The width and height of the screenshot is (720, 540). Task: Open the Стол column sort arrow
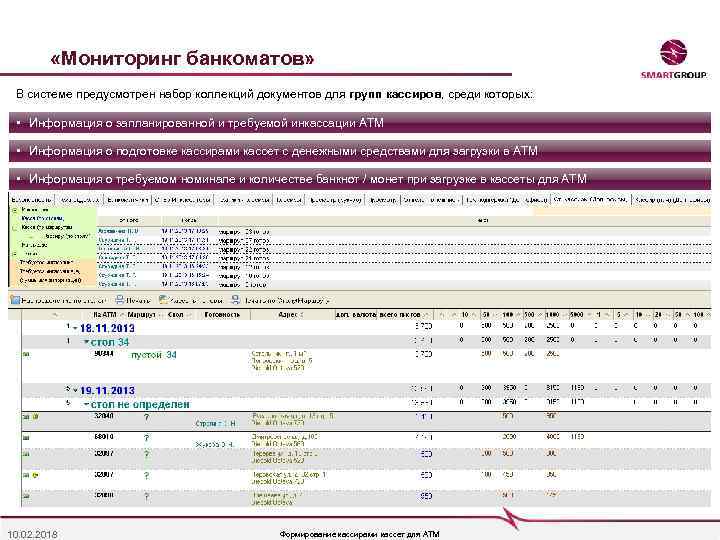[188, 315]
